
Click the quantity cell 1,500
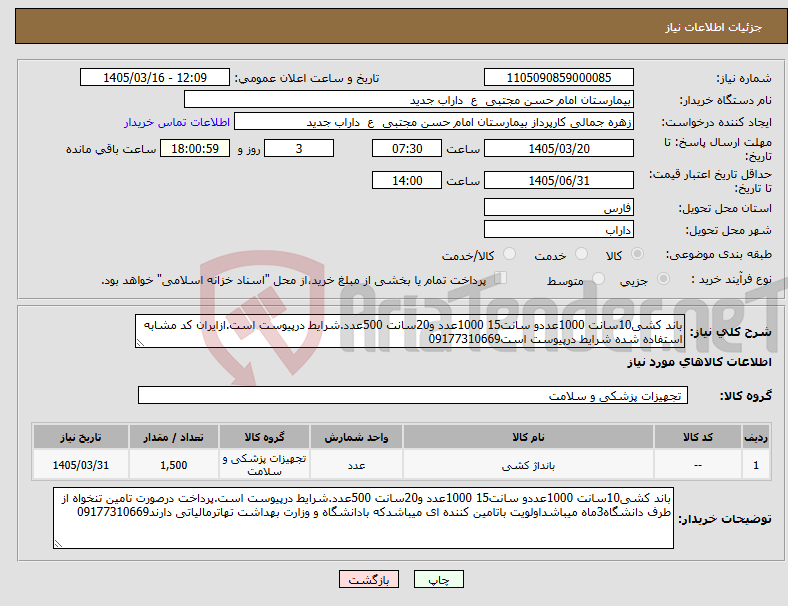[173, 465]
